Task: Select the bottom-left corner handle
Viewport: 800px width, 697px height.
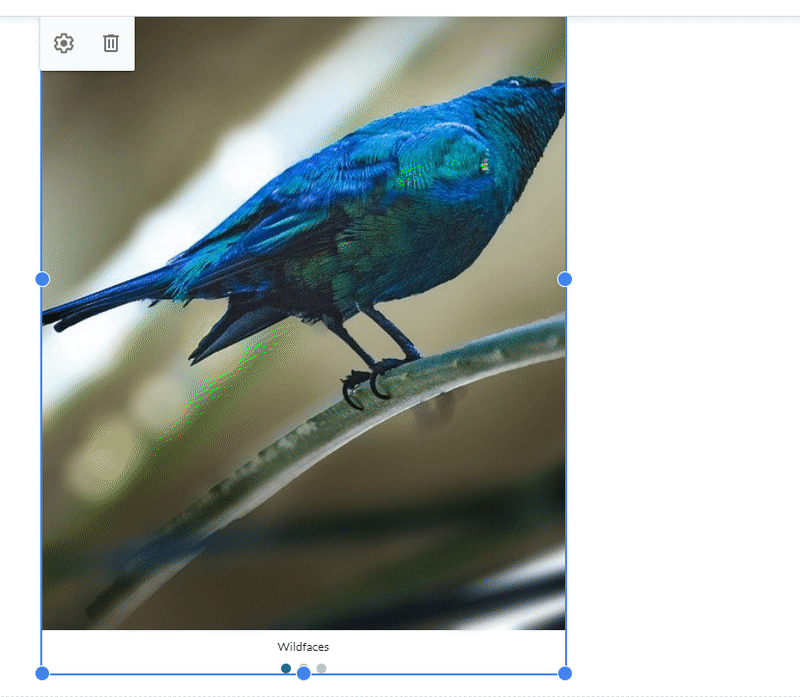Action: [x=42, y=674]
